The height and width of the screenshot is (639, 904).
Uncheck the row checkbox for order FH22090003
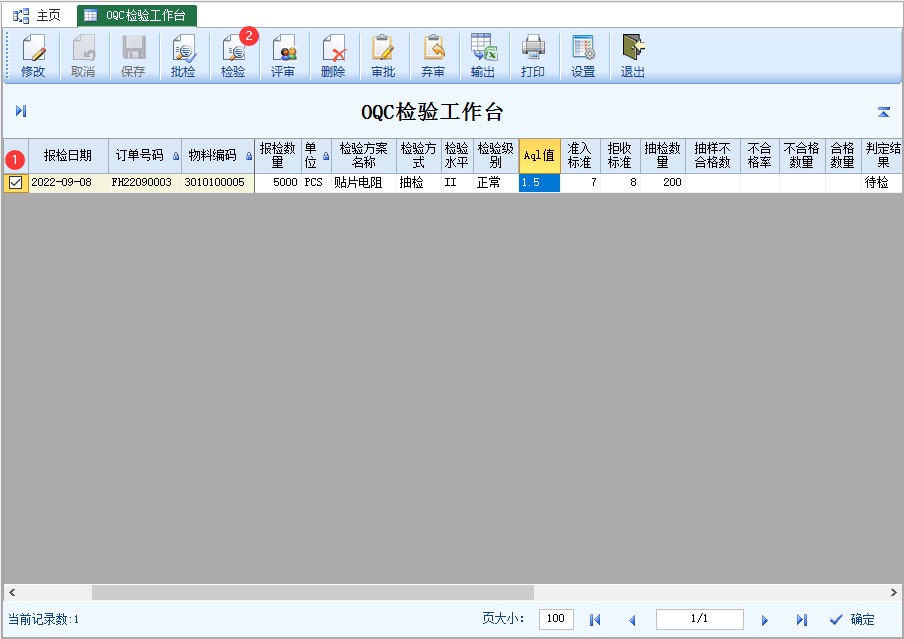click(x=16, y=183)
